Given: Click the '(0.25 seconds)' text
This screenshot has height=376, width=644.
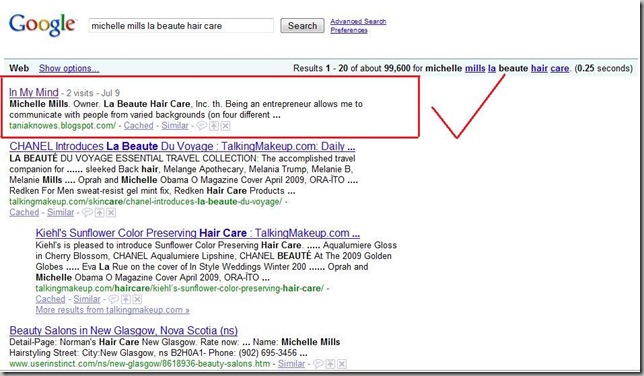Looking at the screenshot, I should point(603,68).
